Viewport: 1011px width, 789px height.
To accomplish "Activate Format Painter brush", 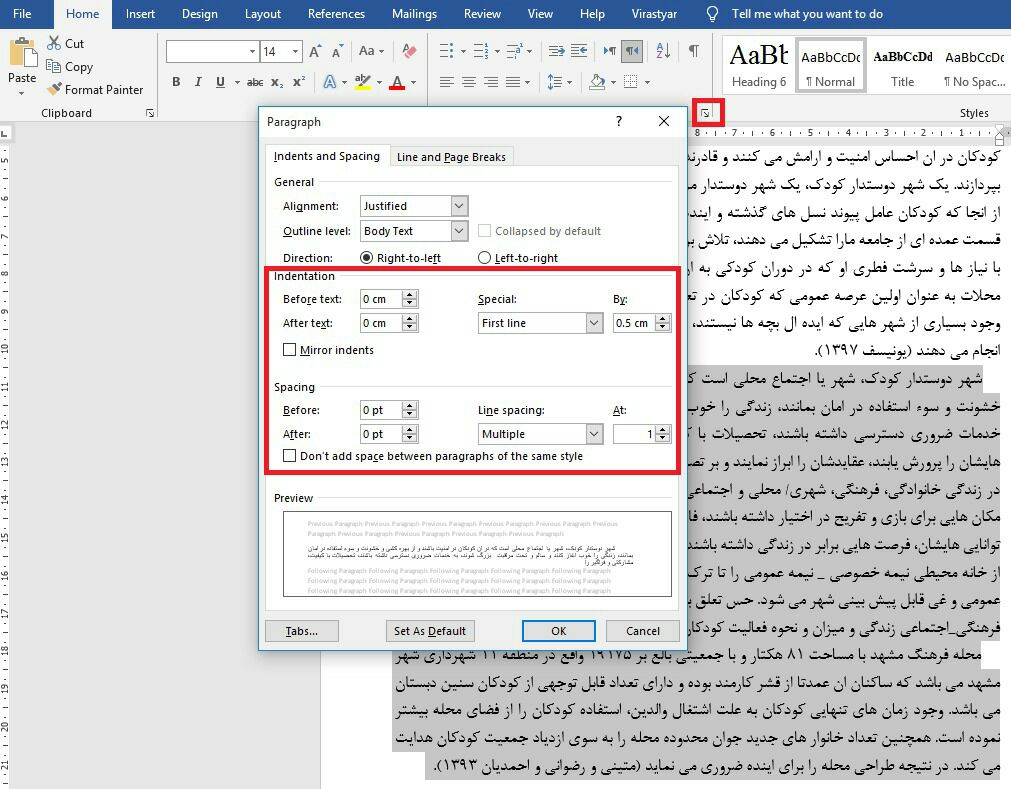I will (x=54, y=89).
